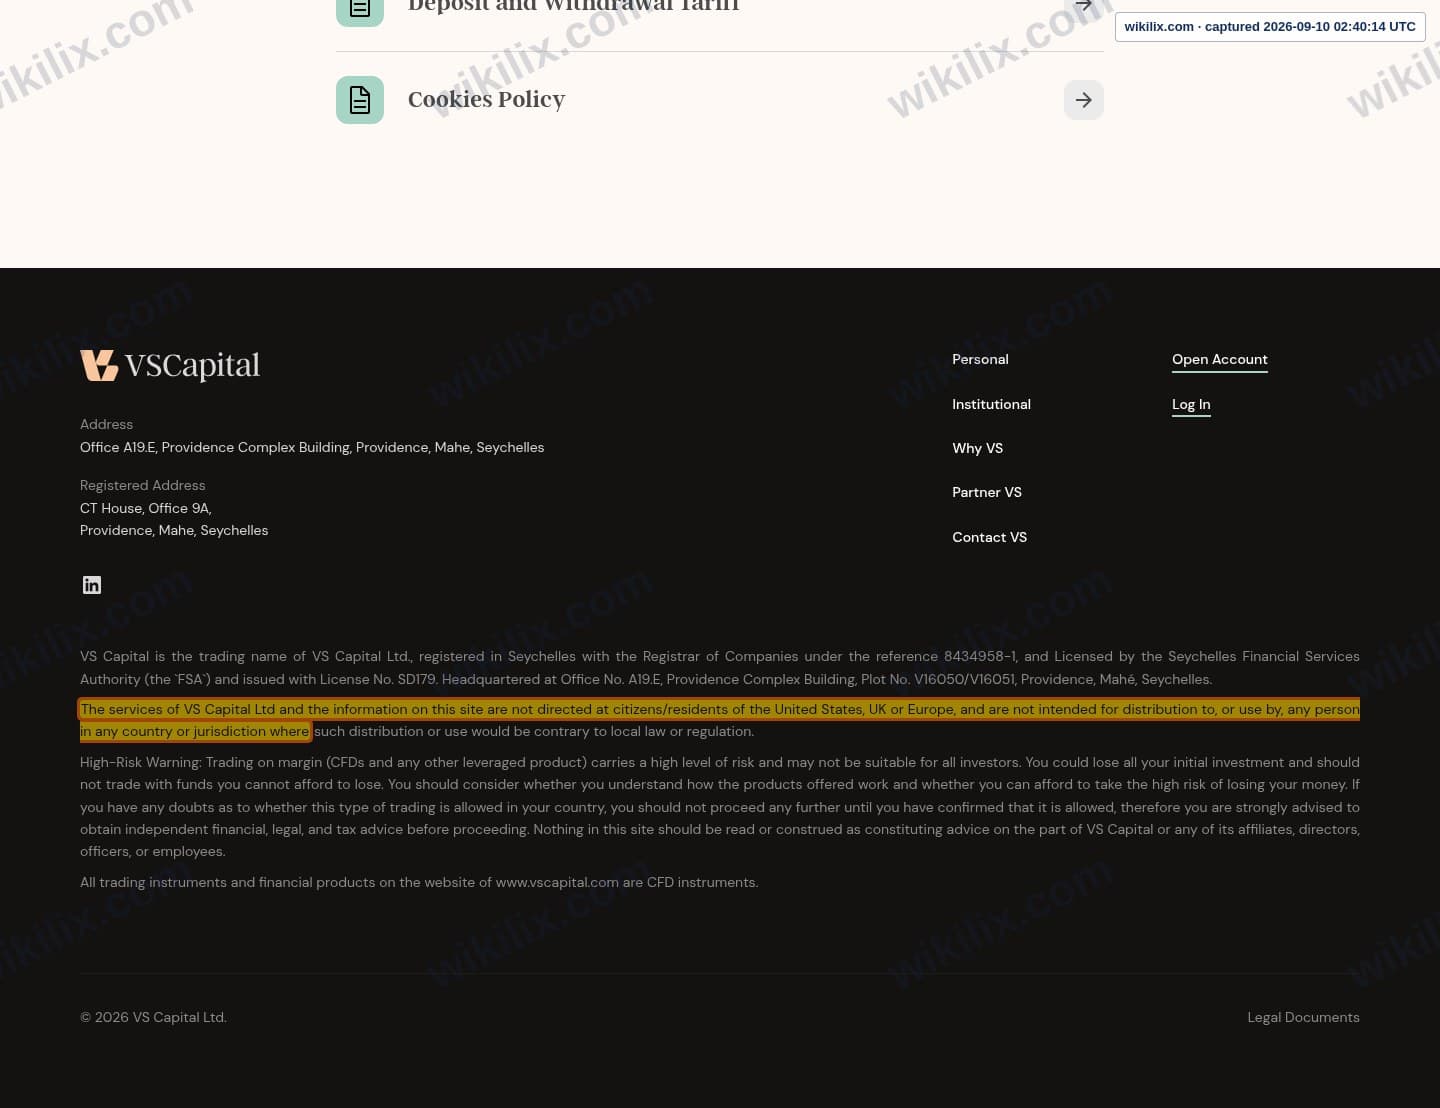
Task: Open the Personal footer link
Action: click(980, 359)
